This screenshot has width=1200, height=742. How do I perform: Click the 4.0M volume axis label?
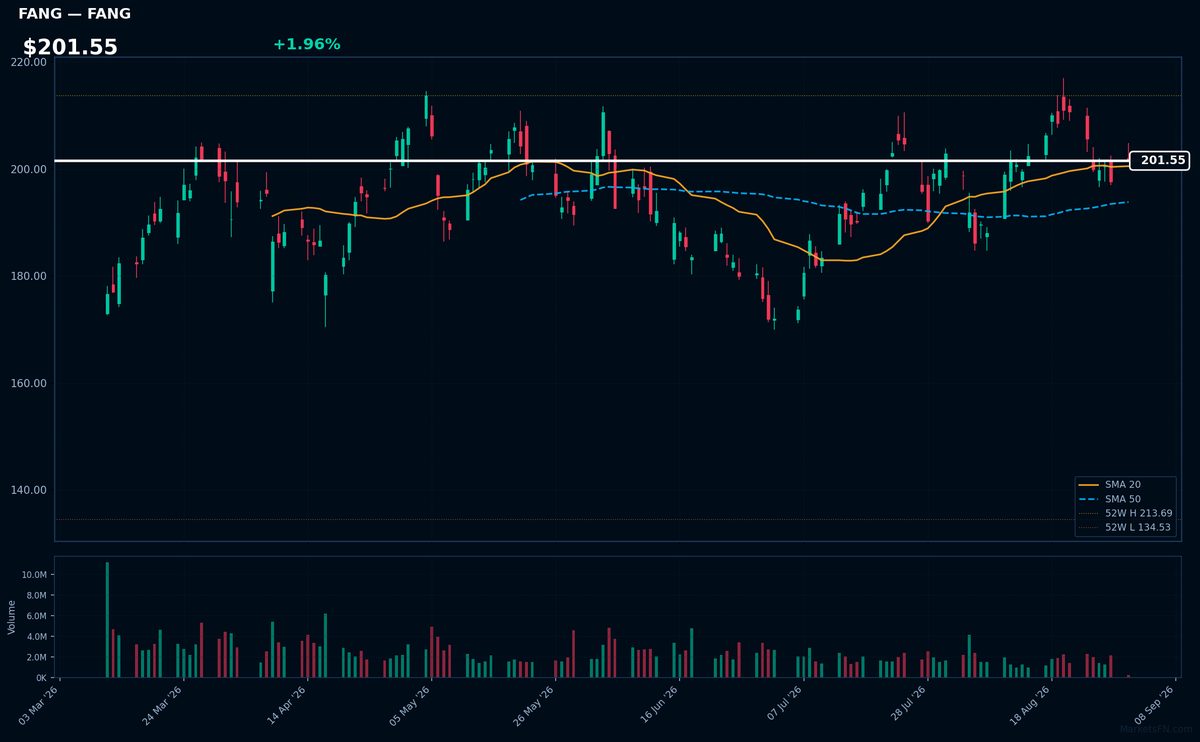pos(35,637)
